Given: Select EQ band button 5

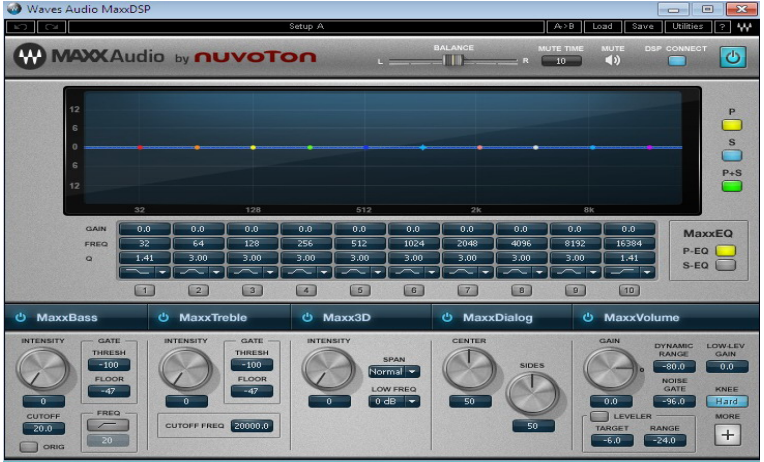Looking at the screenshot, I should click(x=360, y=290).
